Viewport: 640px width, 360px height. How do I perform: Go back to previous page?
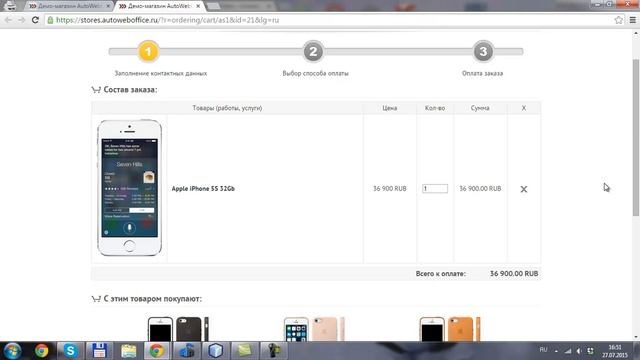click(x=8, y=20)
